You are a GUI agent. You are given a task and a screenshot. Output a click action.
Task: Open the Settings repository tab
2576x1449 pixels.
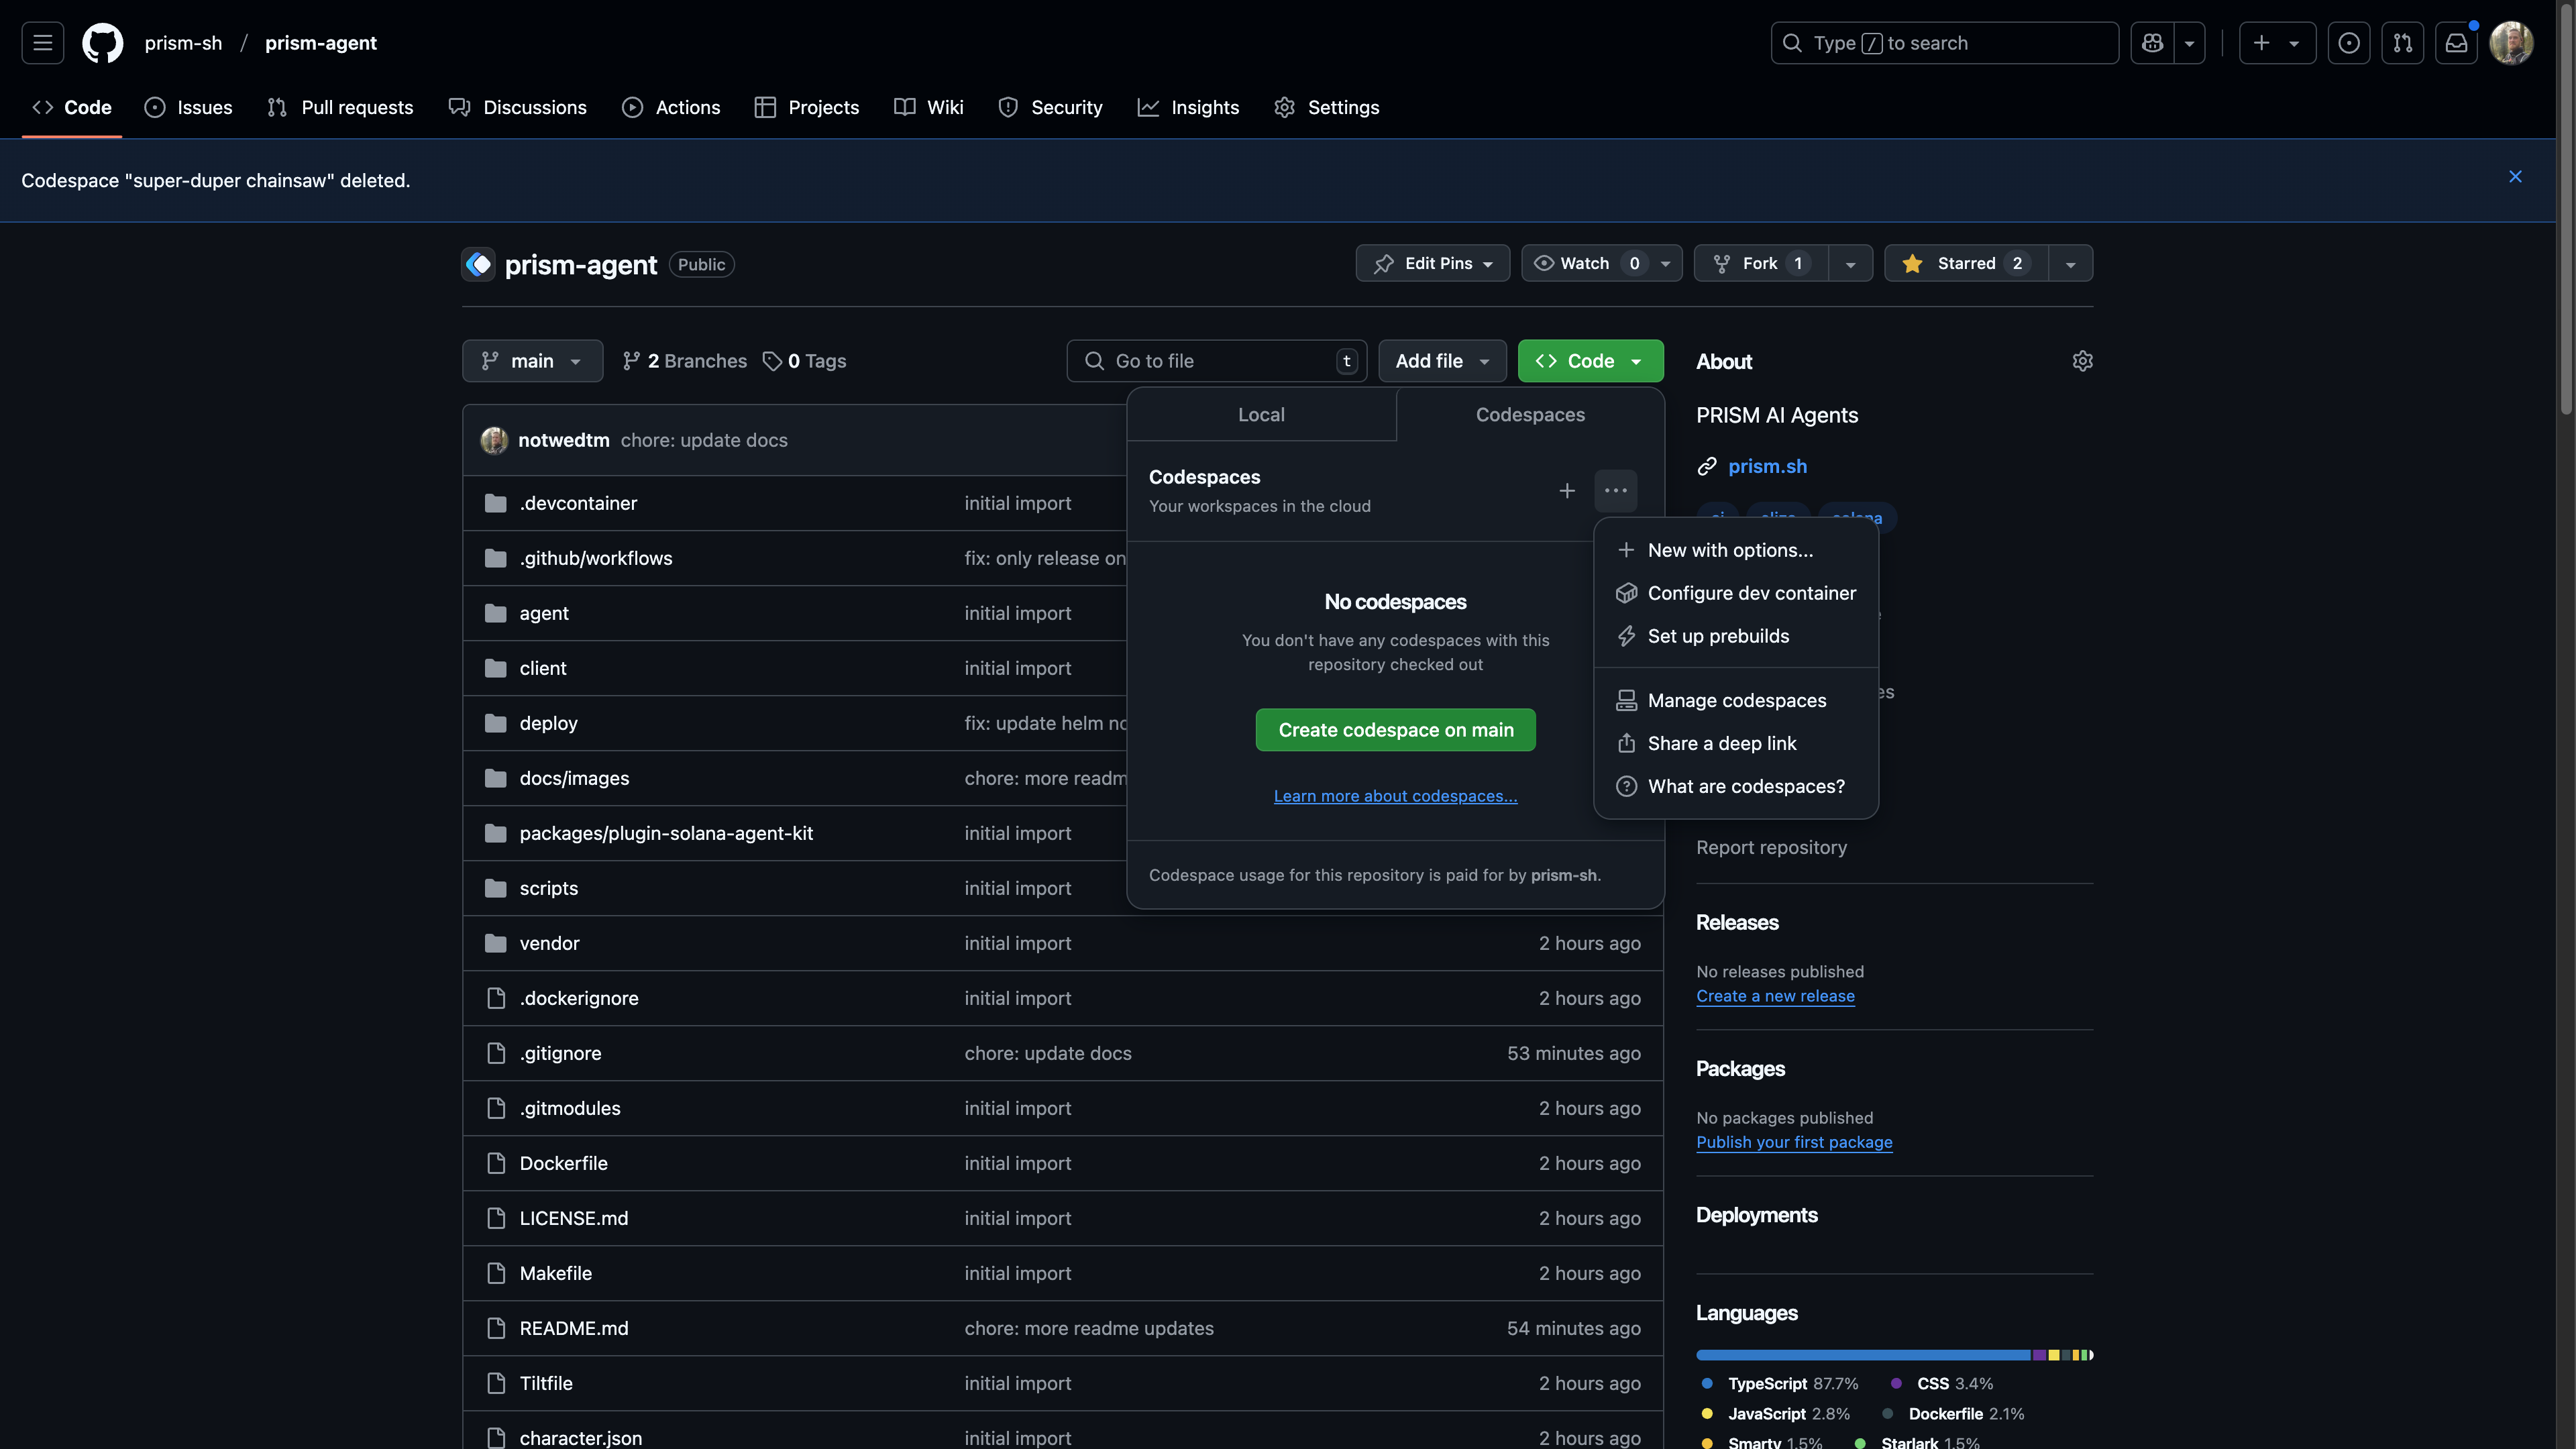pyautogui.click(x=1327, y=107)
